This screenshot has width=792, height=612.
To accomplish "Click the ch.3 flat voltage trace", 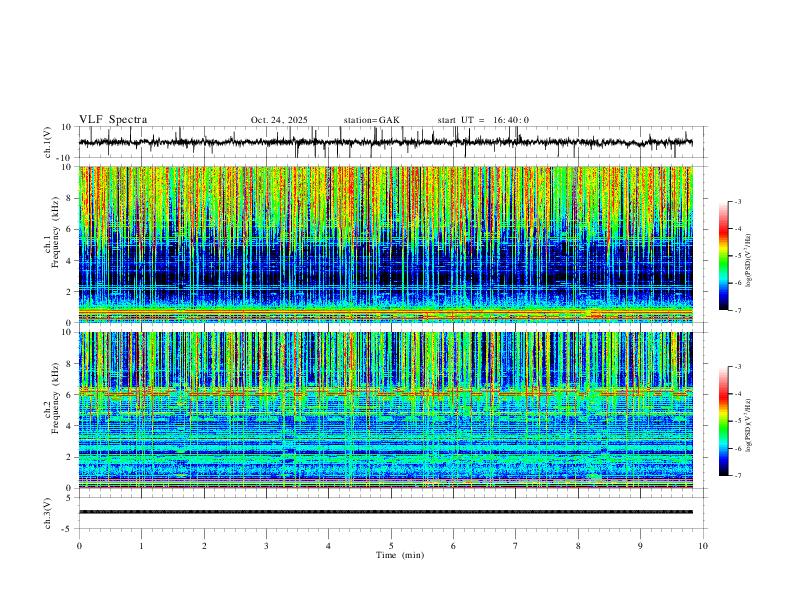I will click(x=386, y=512).
